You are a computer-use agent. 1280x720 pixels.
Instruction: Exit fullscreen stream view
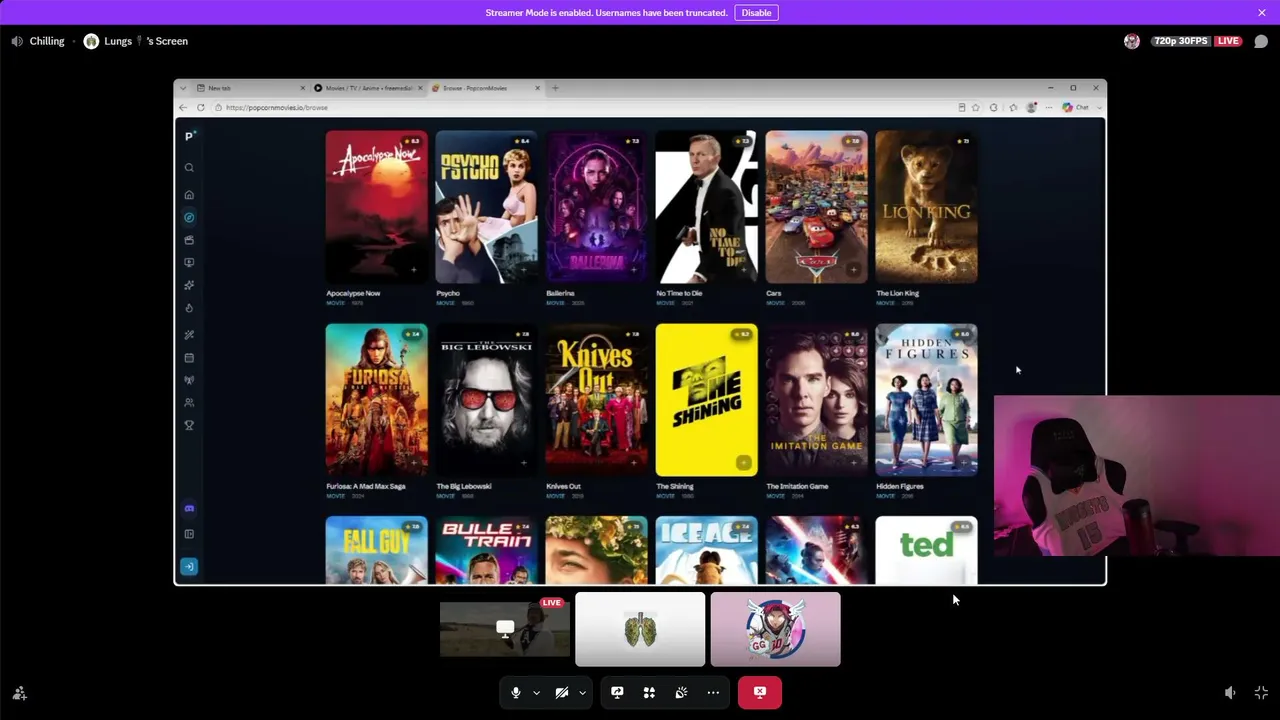(1261, 693)
